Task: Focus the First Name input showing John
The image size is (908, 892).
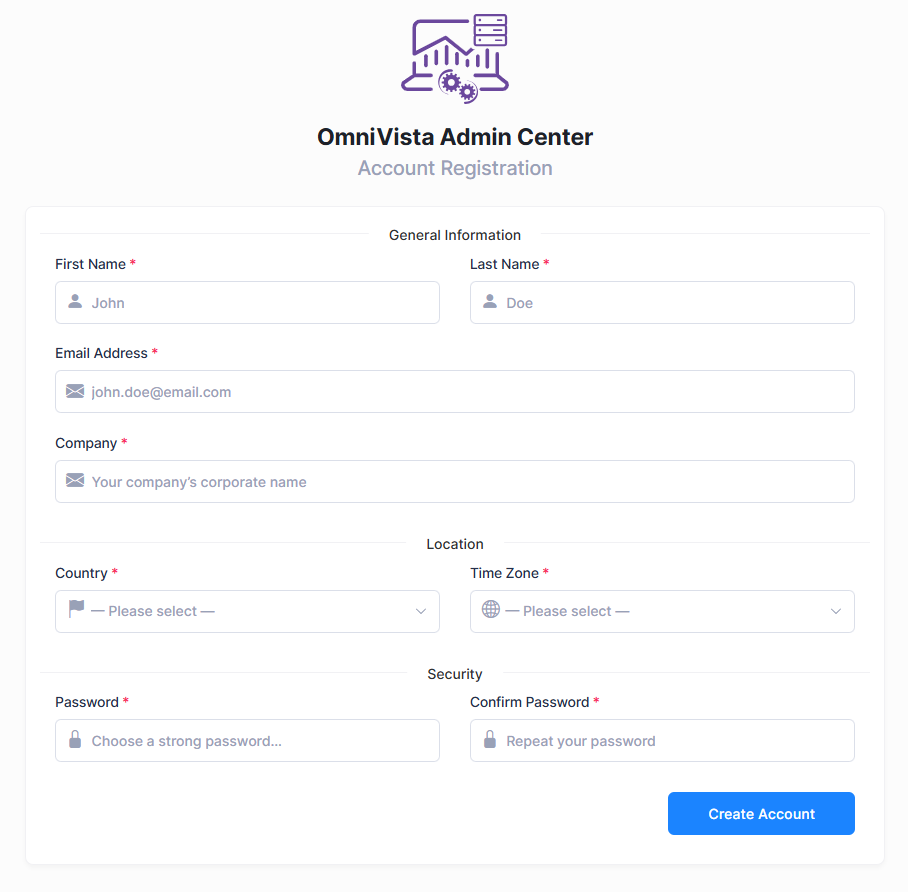Action: [x=247, y=303]
